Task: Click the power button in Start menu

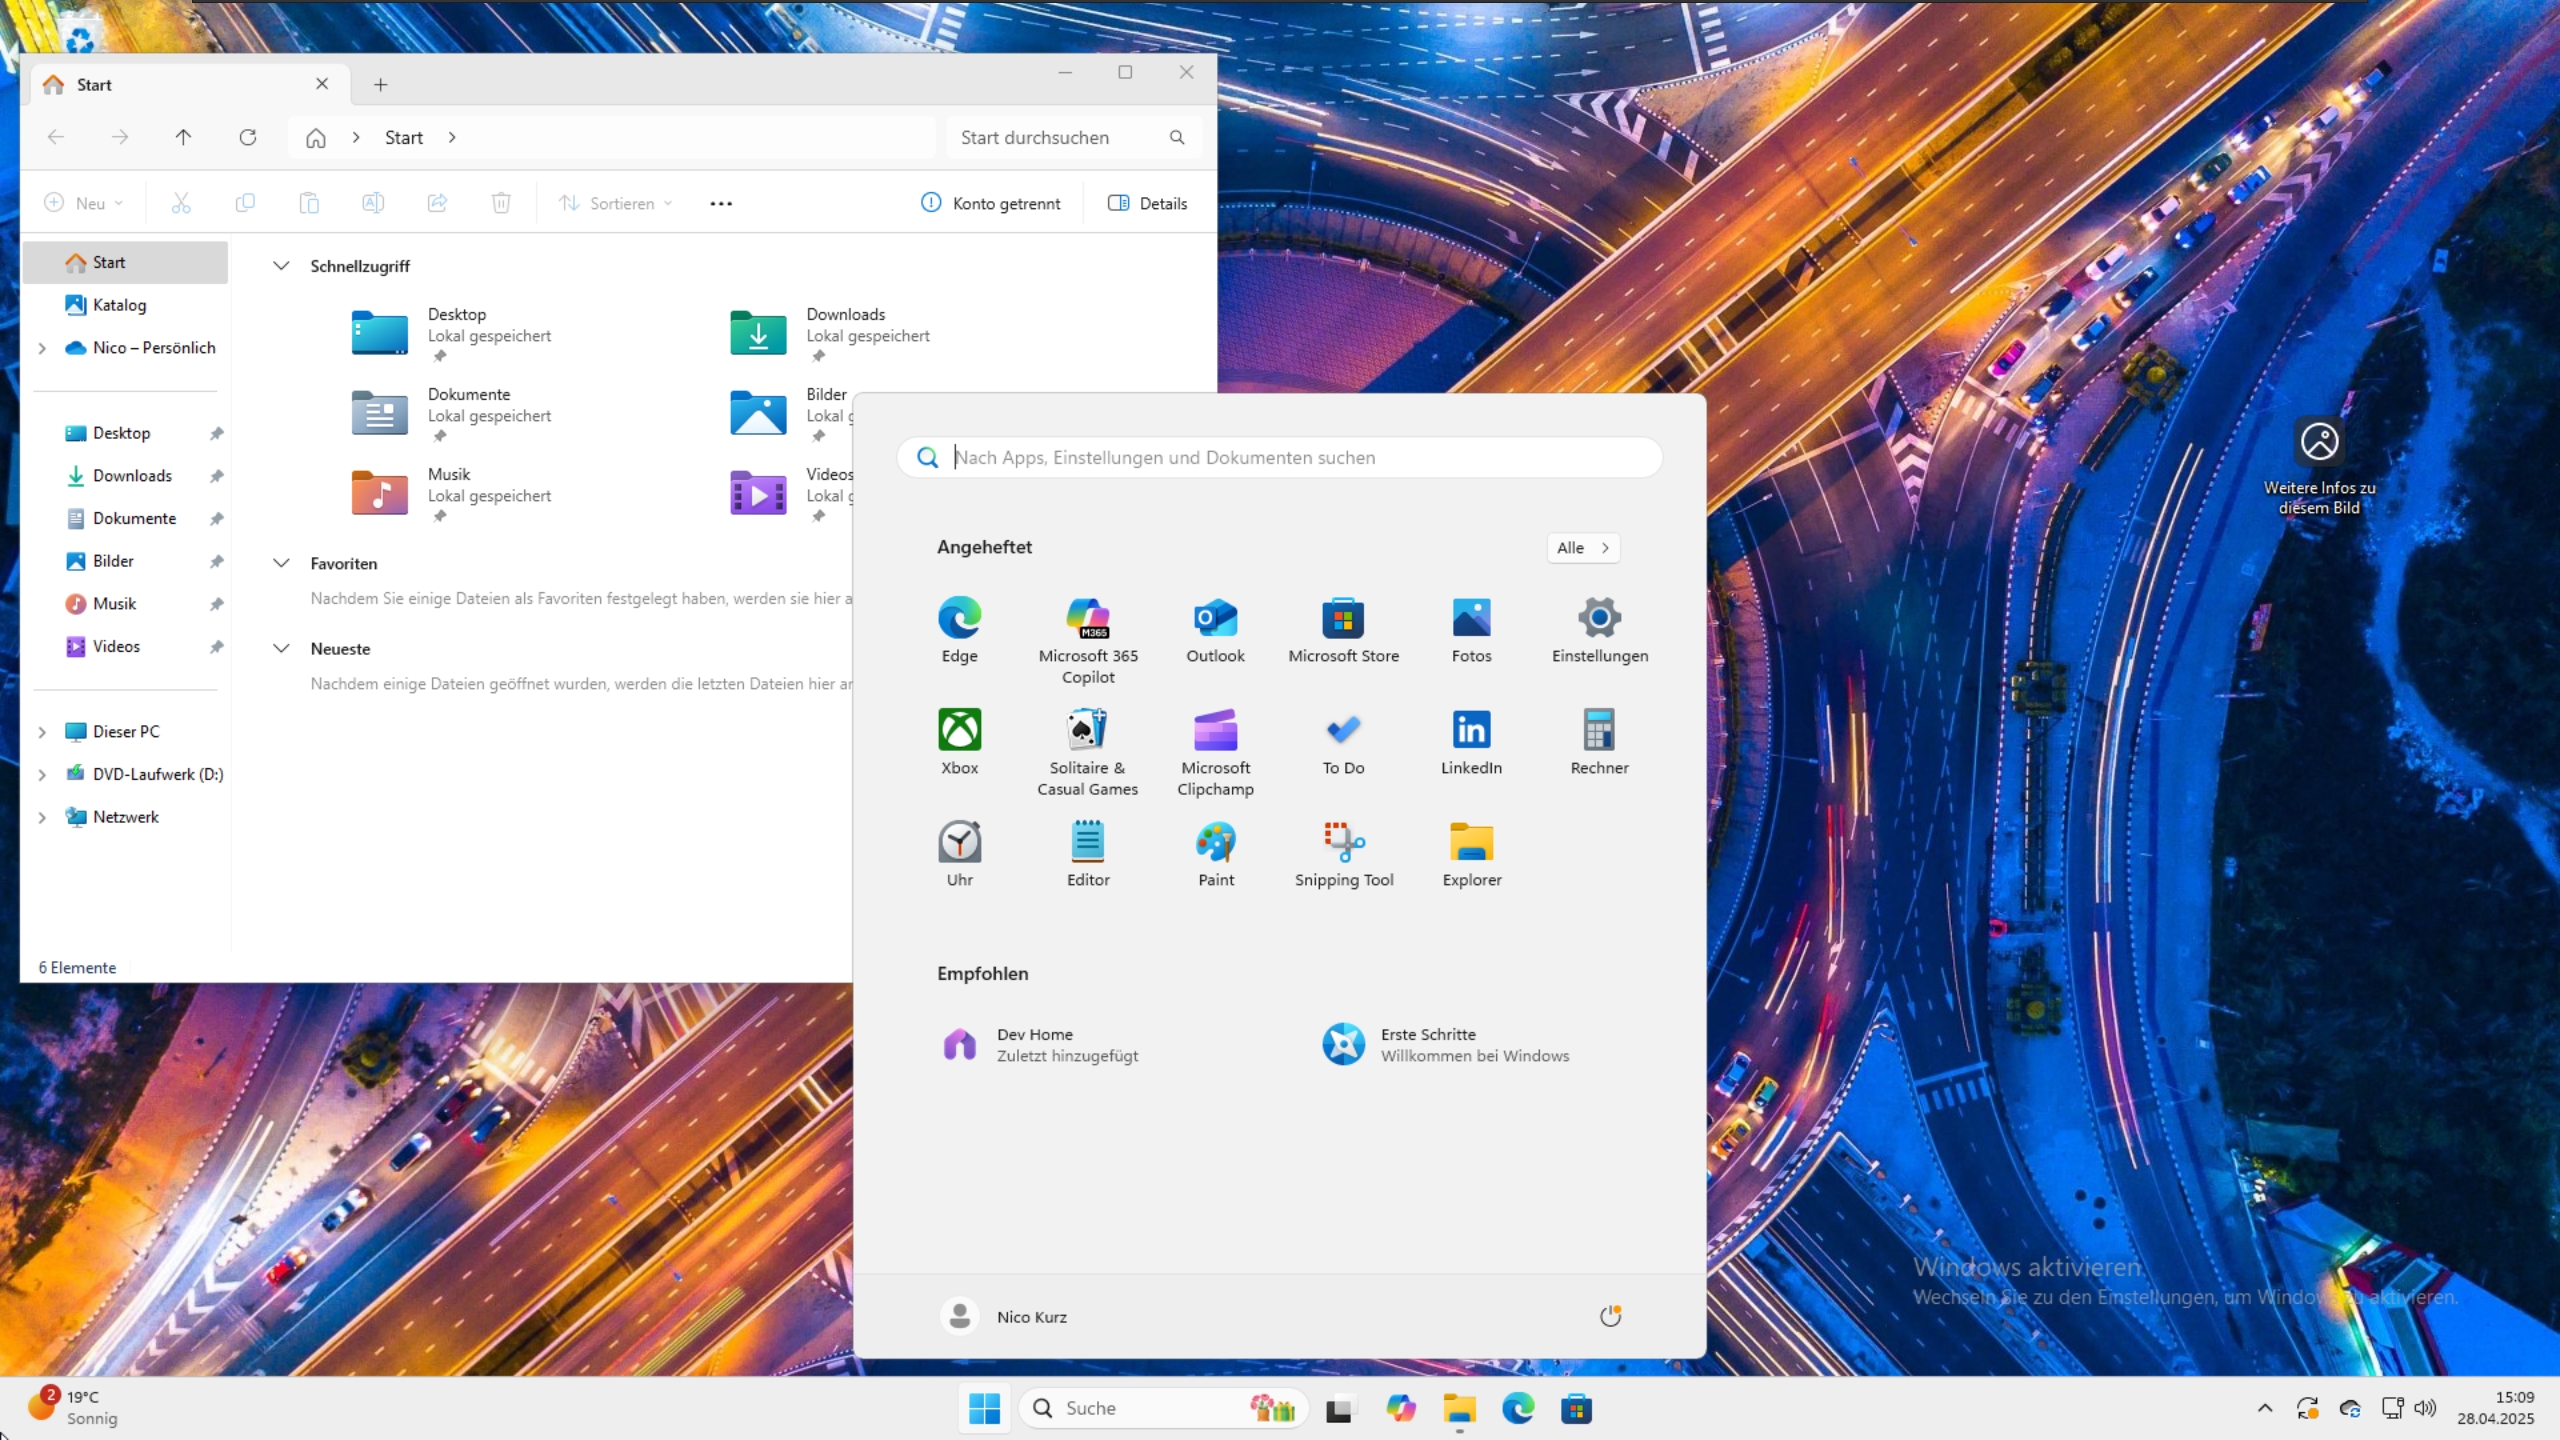Action: (x=1610, y=1316)
